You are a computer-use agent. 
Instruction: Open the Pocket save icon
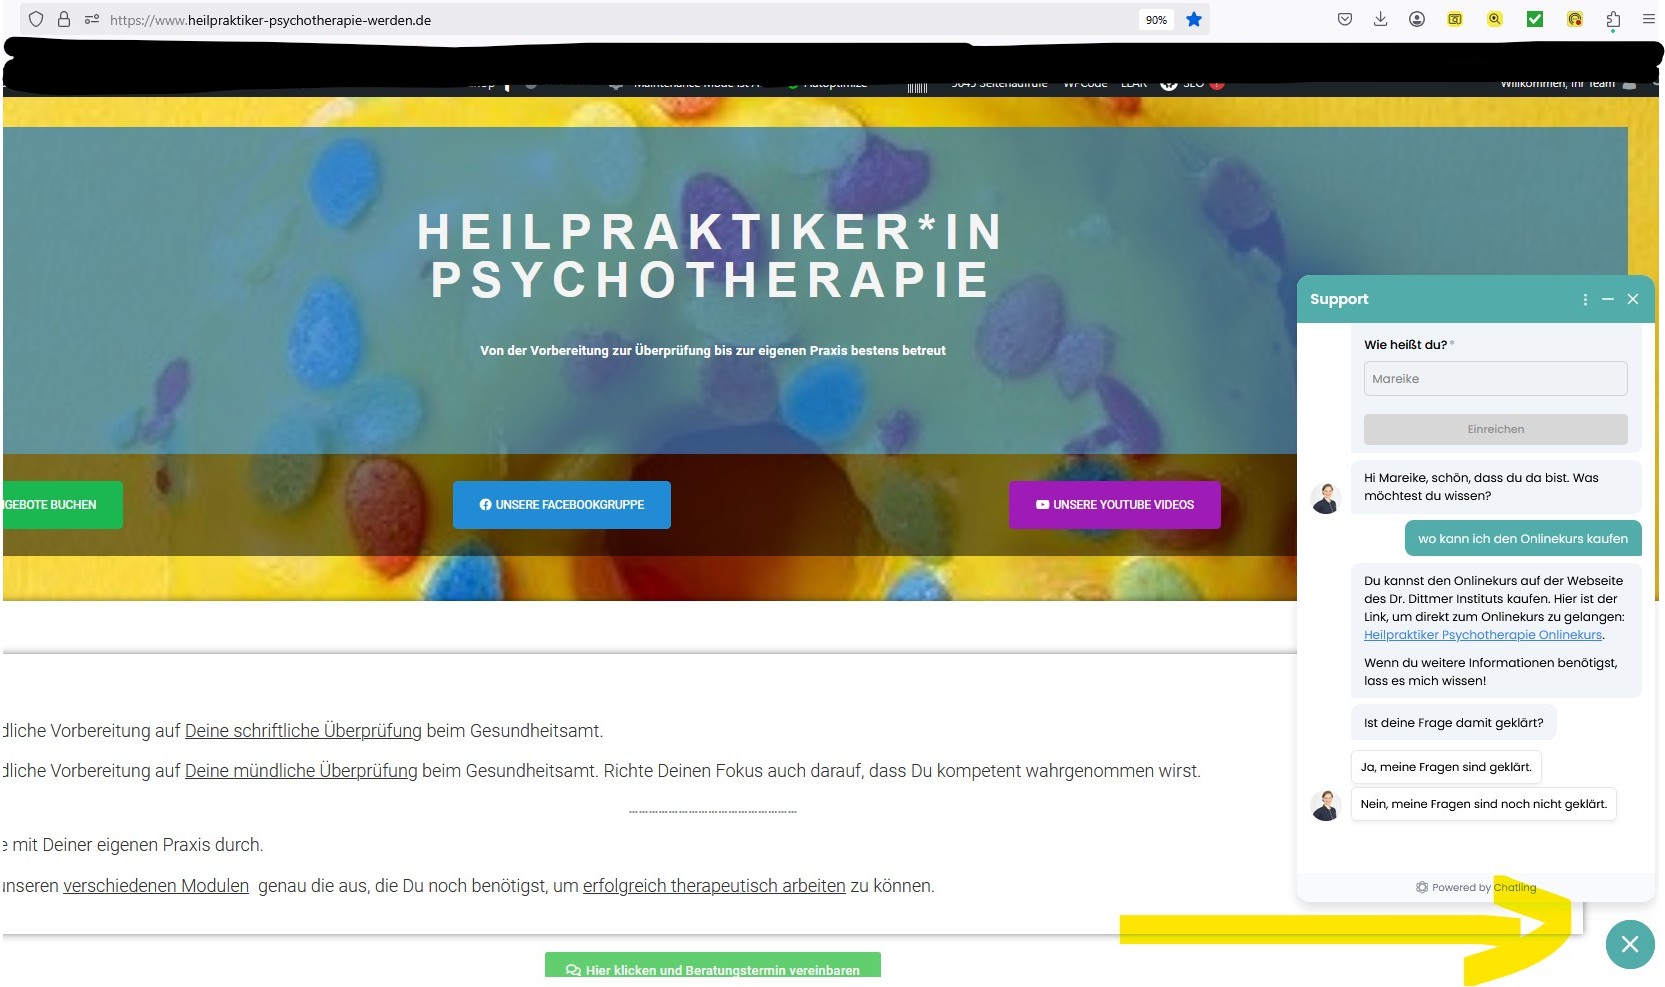coord(1345,19)
